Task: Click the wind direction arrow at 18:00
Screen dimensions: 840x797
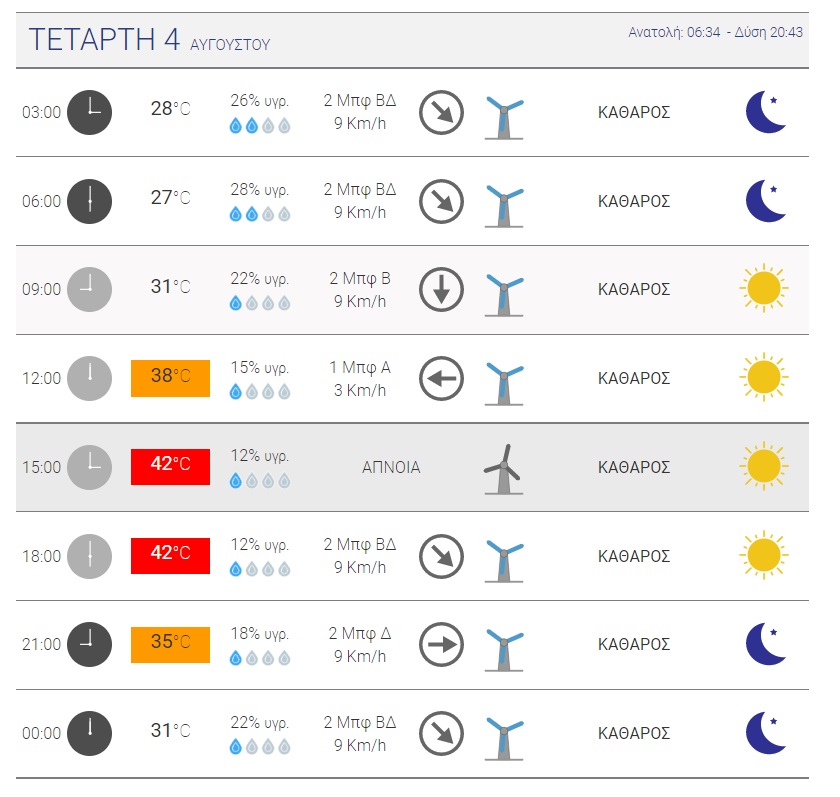Action: (x=441, y=557)
